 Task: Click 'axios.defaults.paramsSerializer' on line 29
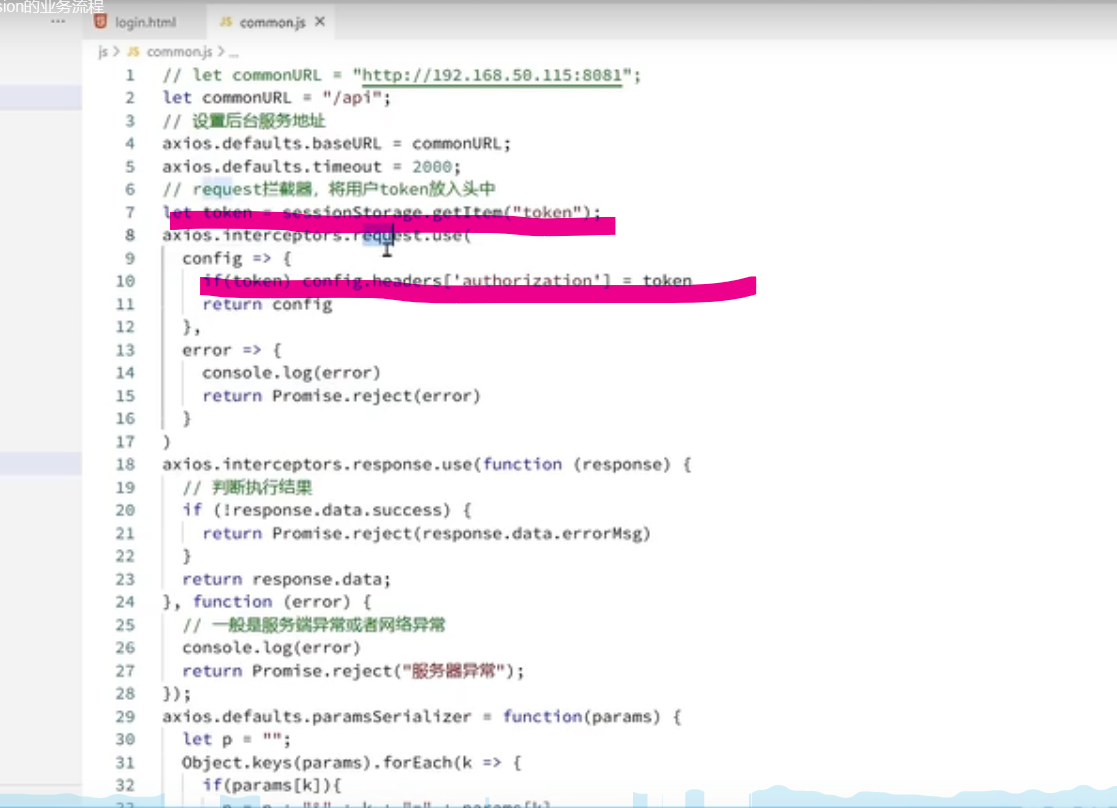point(316,717)
